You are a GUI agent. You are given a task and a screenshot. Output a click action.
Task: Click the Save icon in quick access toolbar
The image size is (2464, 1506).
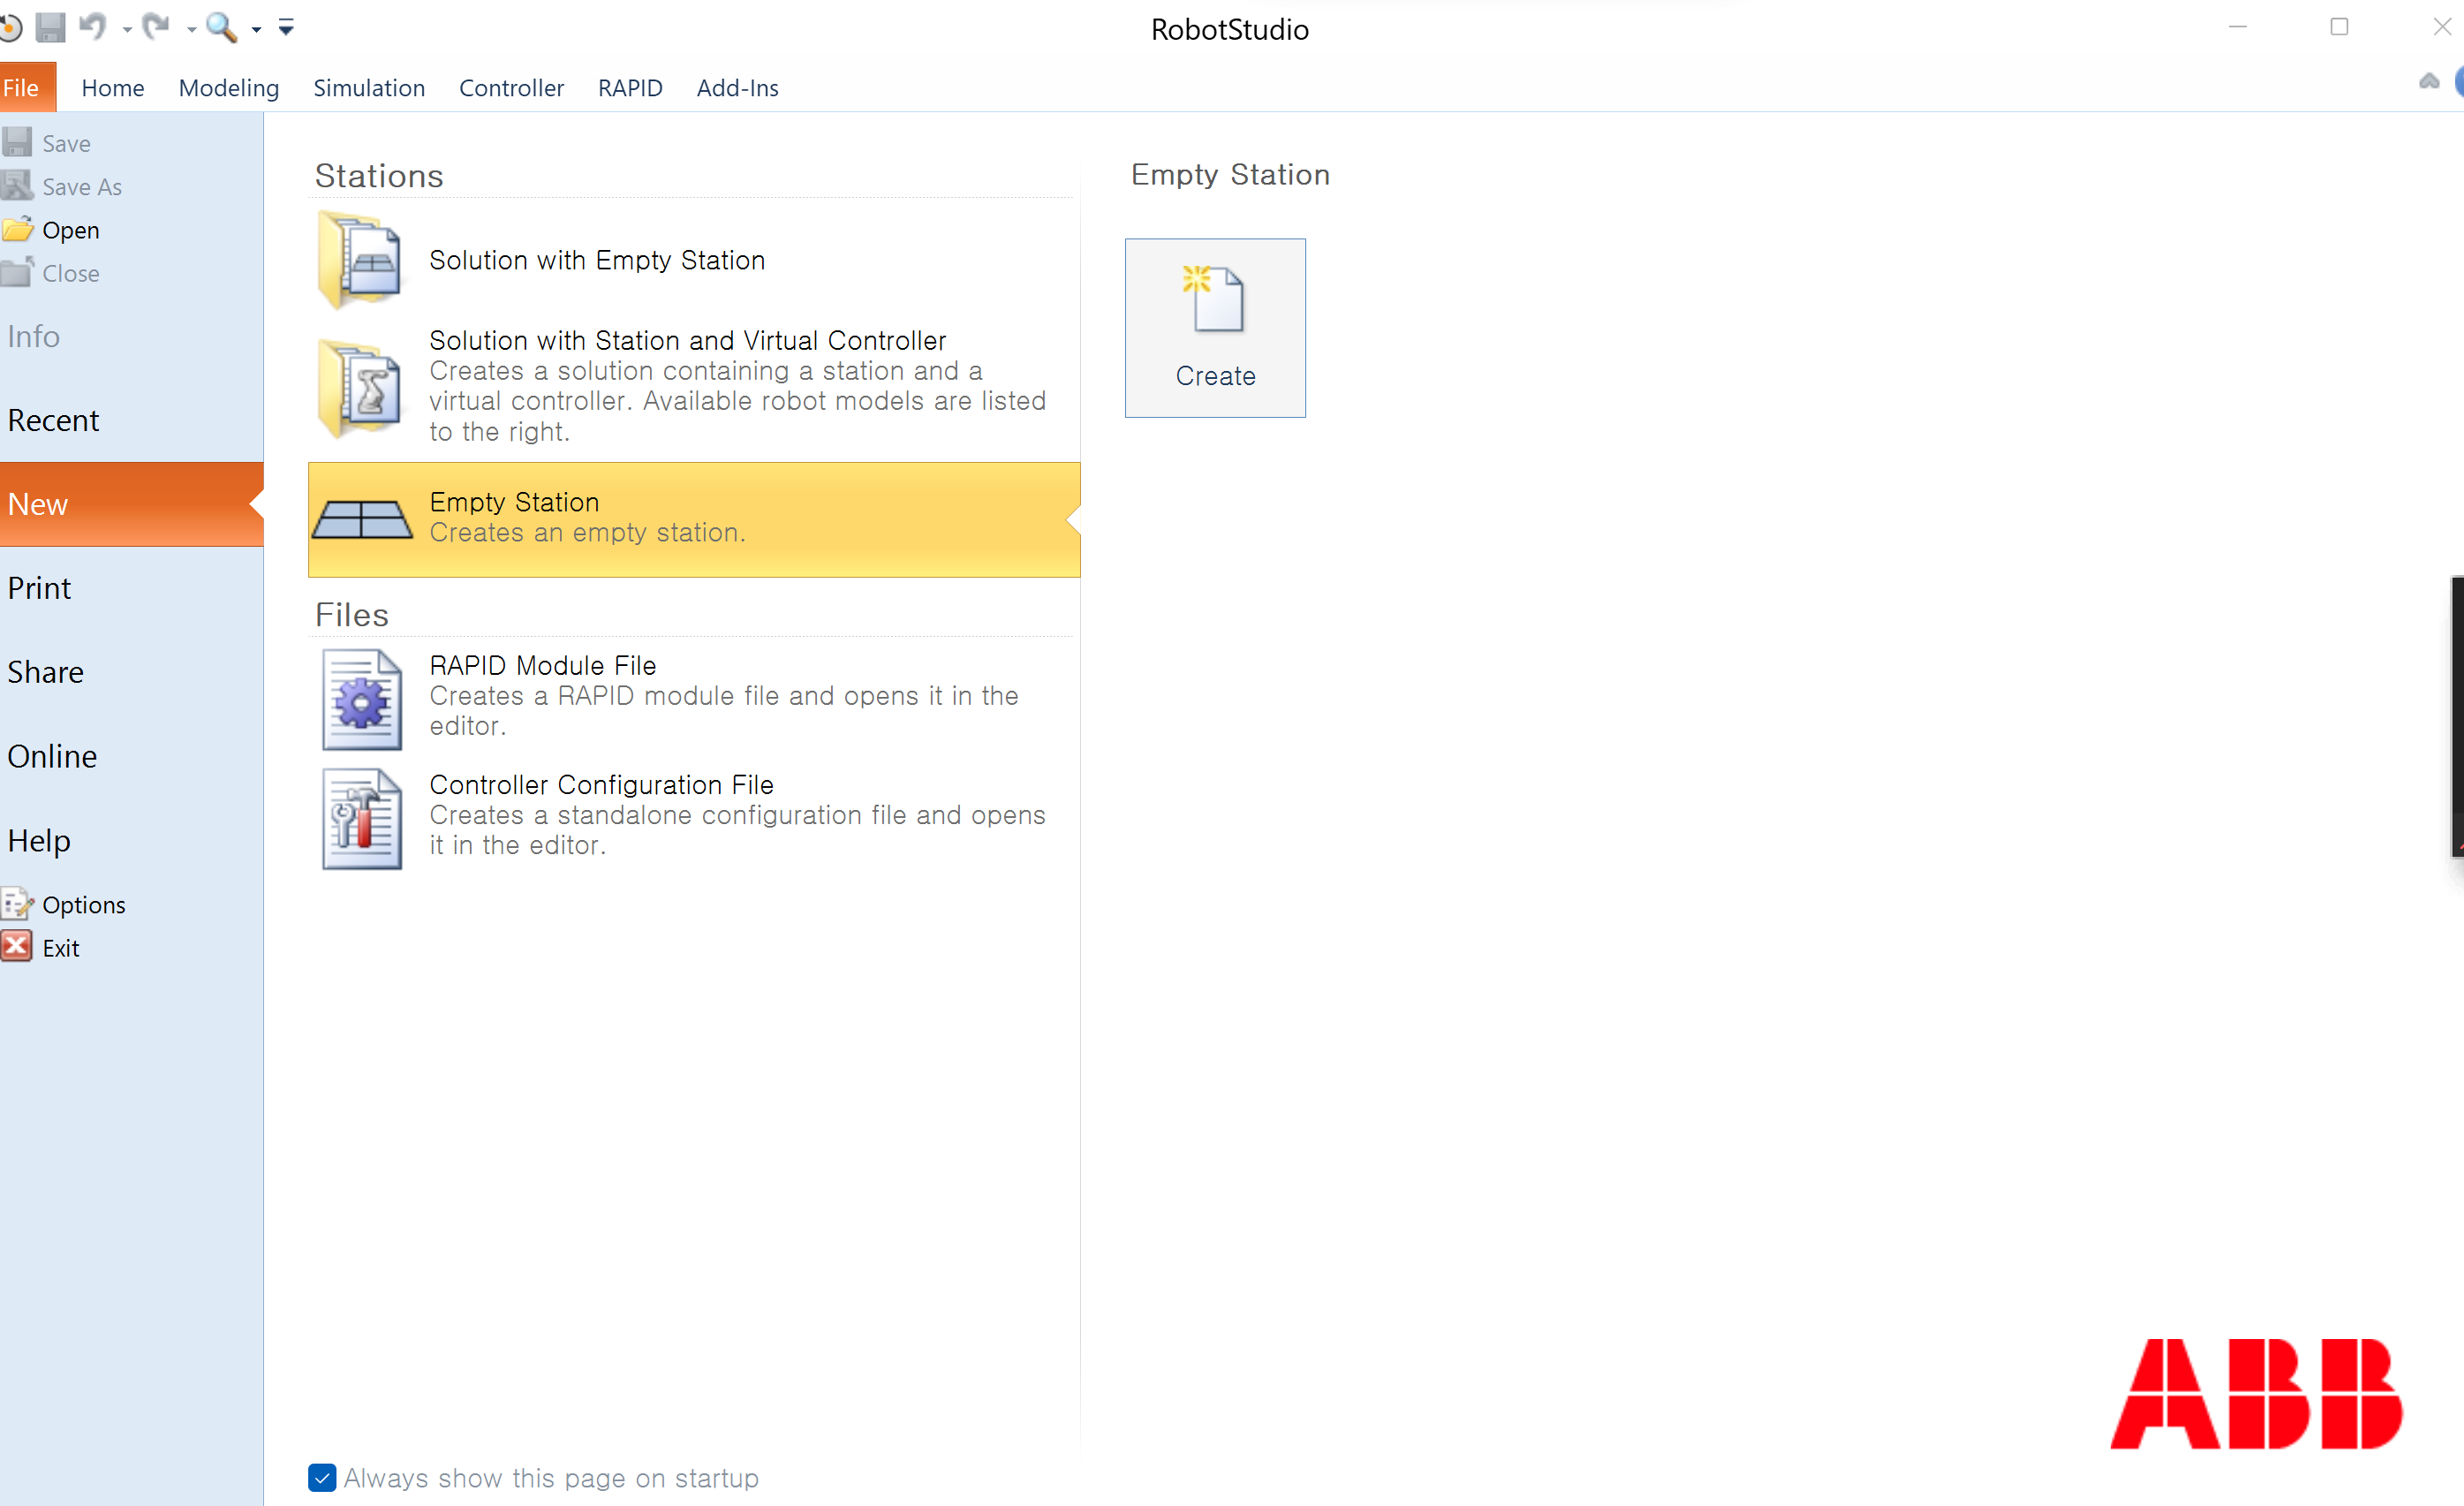50,27
